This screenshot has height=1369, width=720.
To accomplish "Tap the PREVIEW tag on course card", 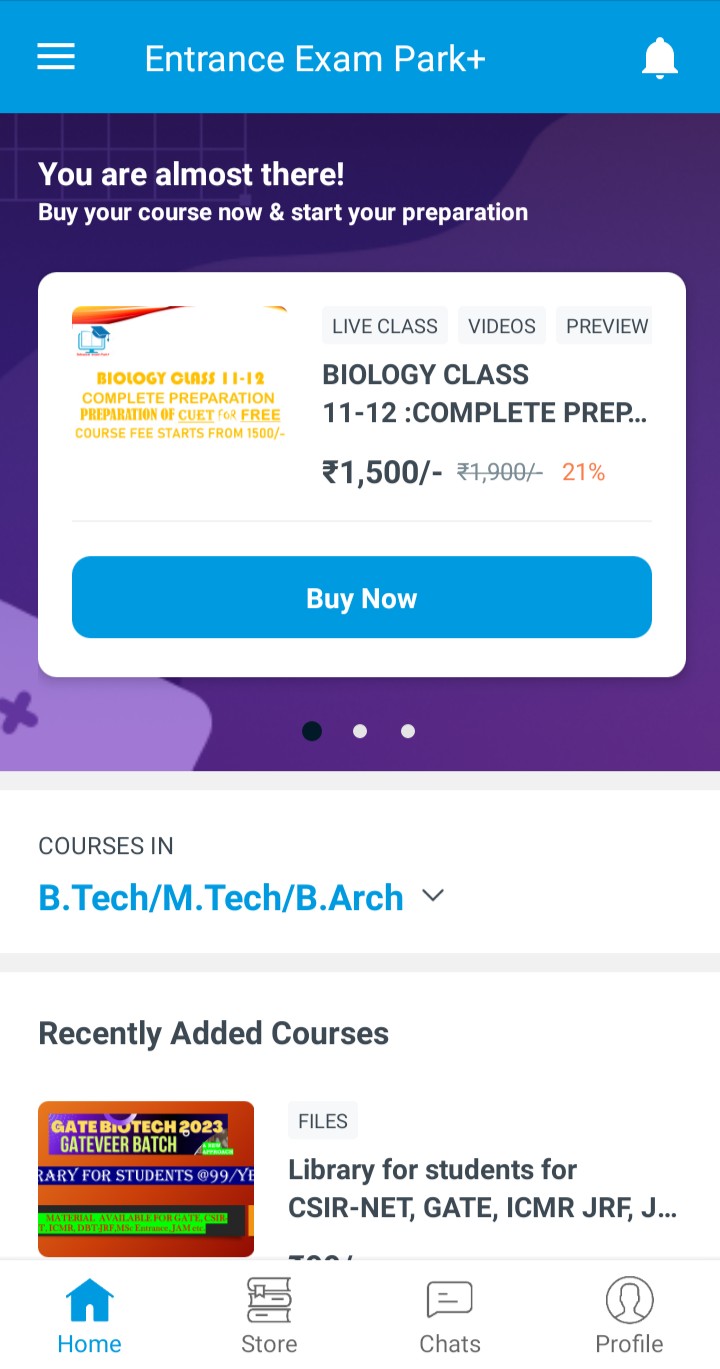I will point(605,326).
